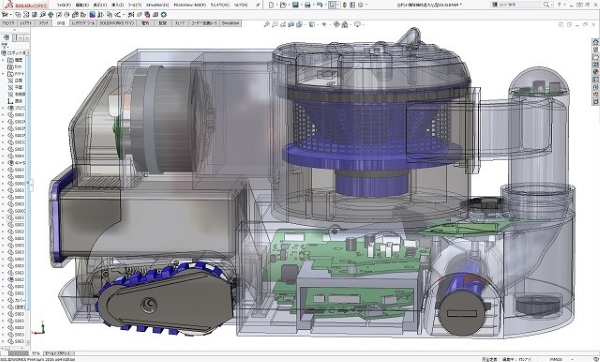Viewport: 600px width, 362px height.
Task: Open the Simulation tab
Action: pyautogui.click(x=231, y=23)
